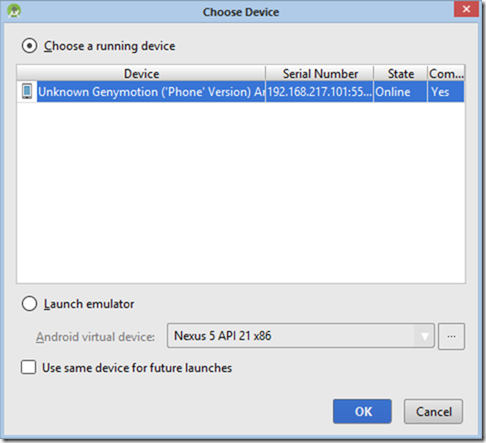Confirm with the OK button
The height and width of the screenshot is (443, 486).
tap(362, 412)
